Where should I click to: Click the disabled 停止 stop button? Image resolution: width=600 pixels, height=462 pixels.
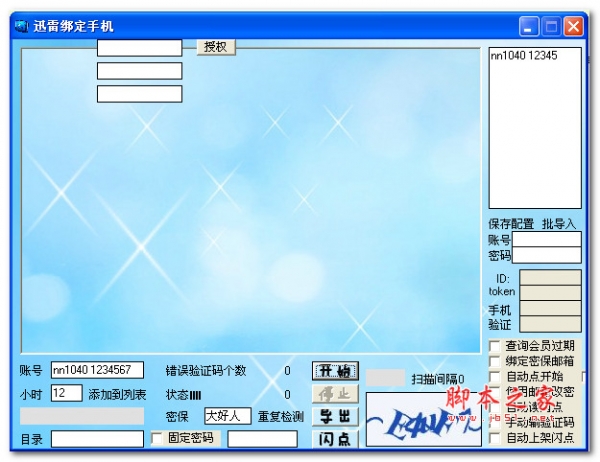click(x=335, y=394)
